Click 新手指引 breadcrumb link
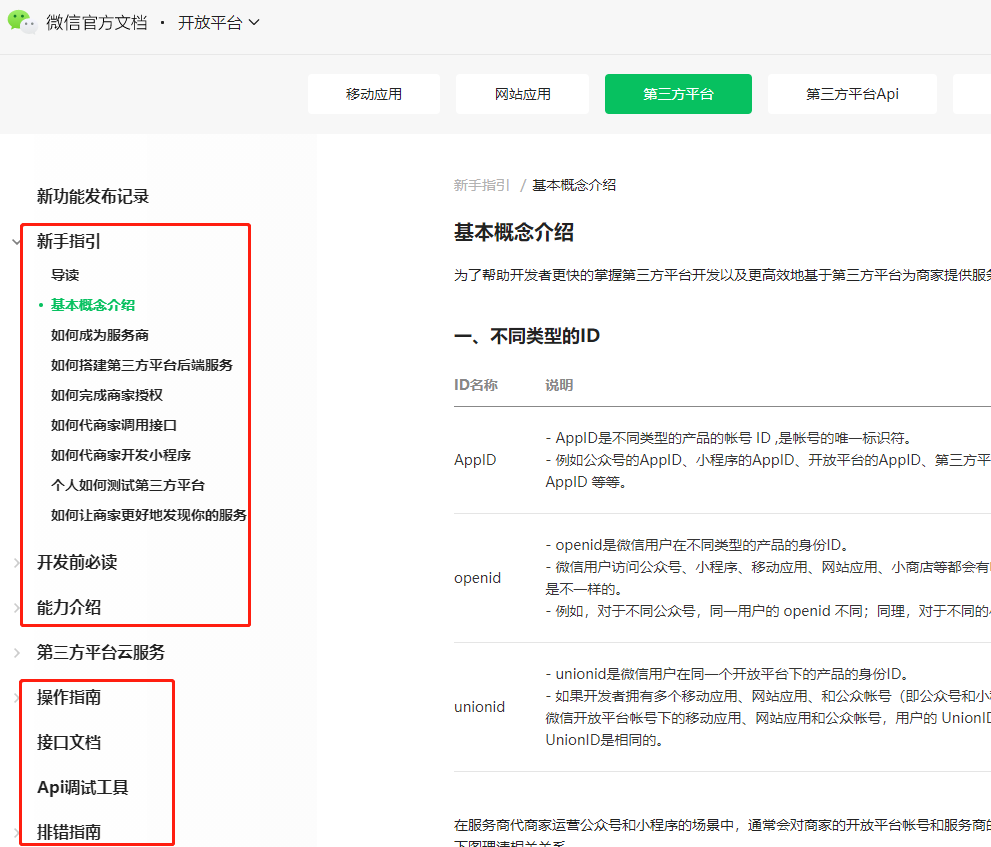The height and width of the screenshot is (847, 991). point(482,185)
